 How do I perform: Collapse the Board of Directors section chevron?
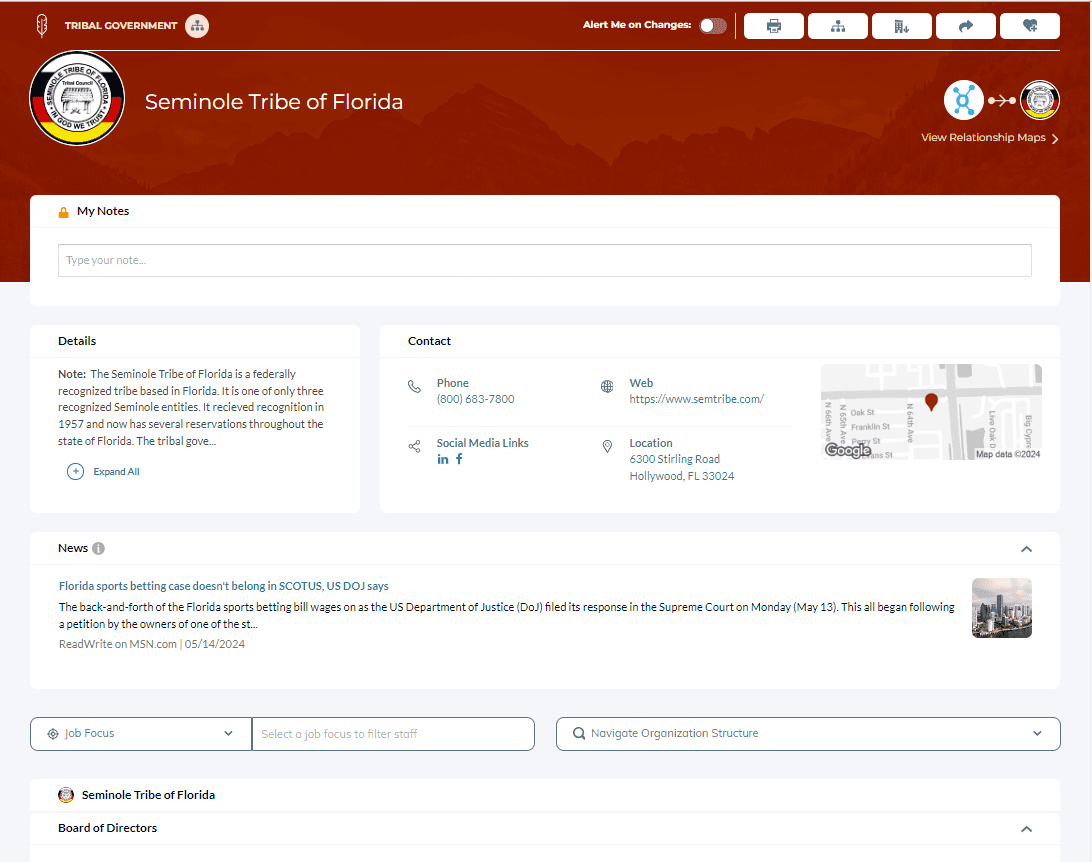(1027, 829)
